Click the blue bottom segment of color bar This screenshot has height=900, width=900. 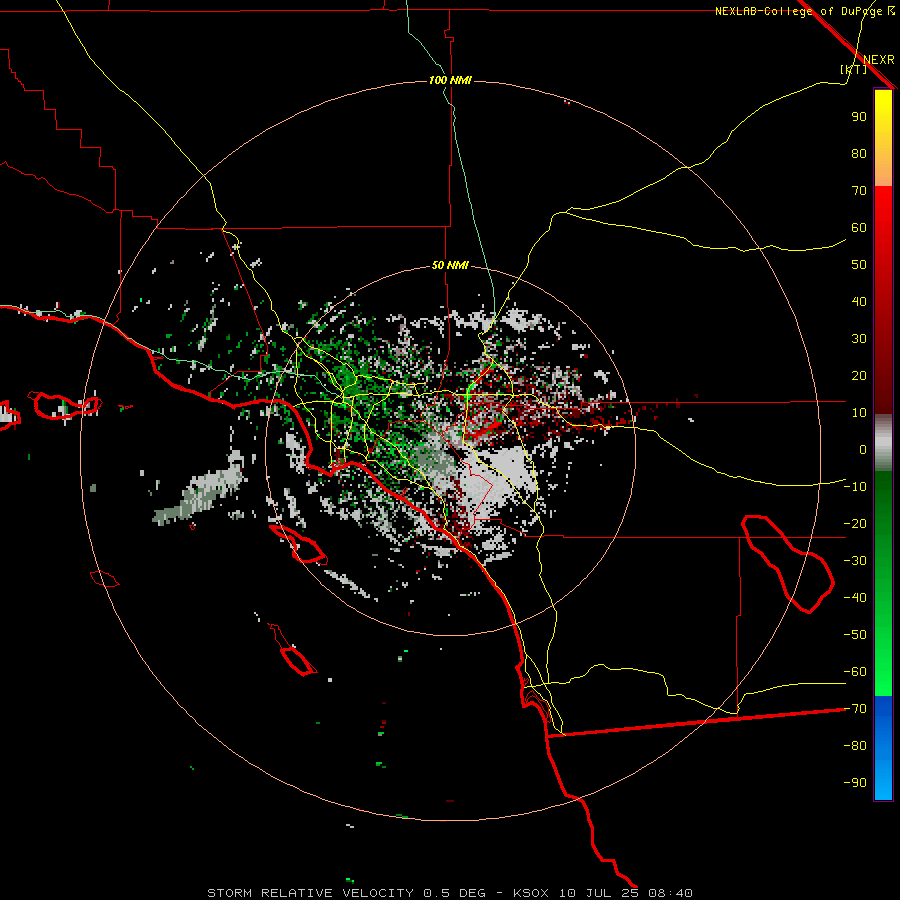[883, 748]
